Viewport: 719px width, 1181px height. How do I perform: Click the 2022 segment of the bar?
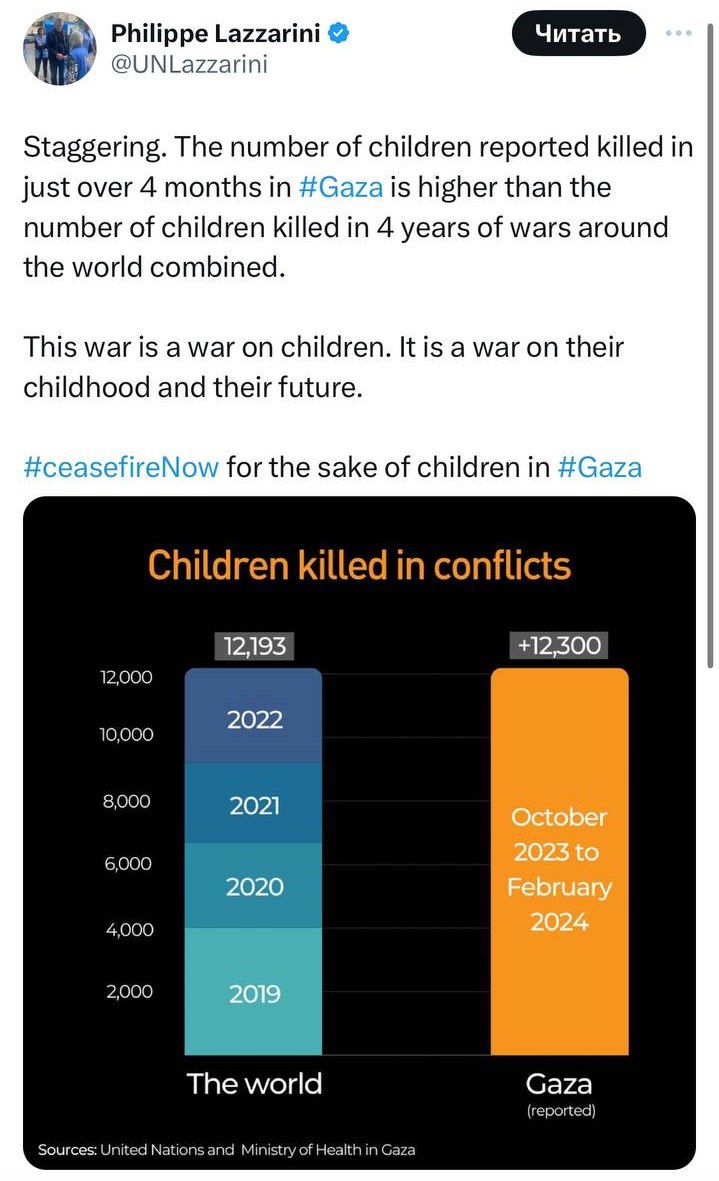[x=254, y=718]
